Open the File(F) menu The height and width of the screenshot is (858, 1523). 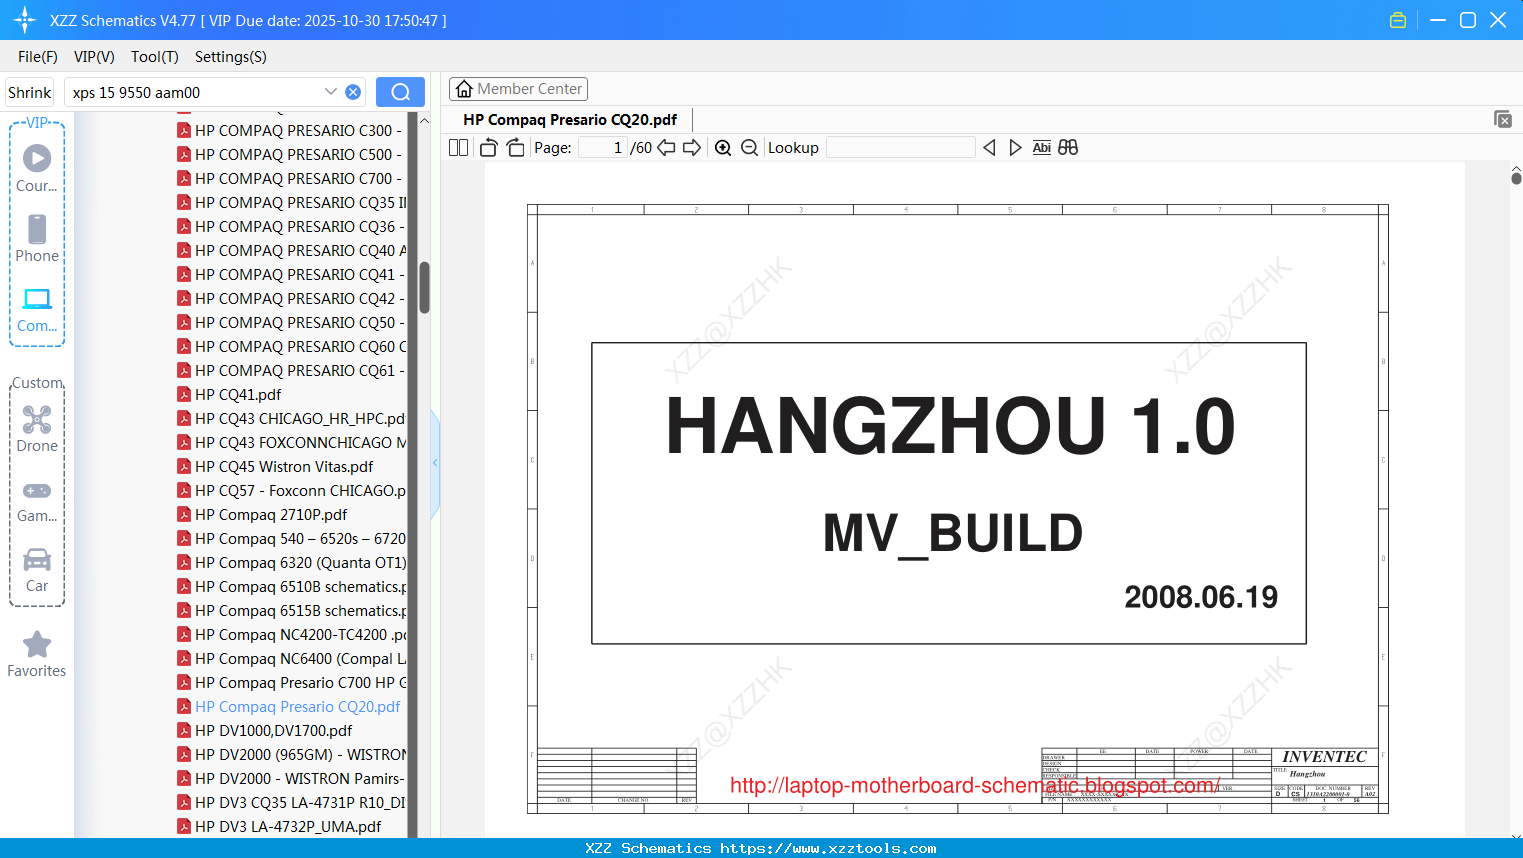[38, 57]
